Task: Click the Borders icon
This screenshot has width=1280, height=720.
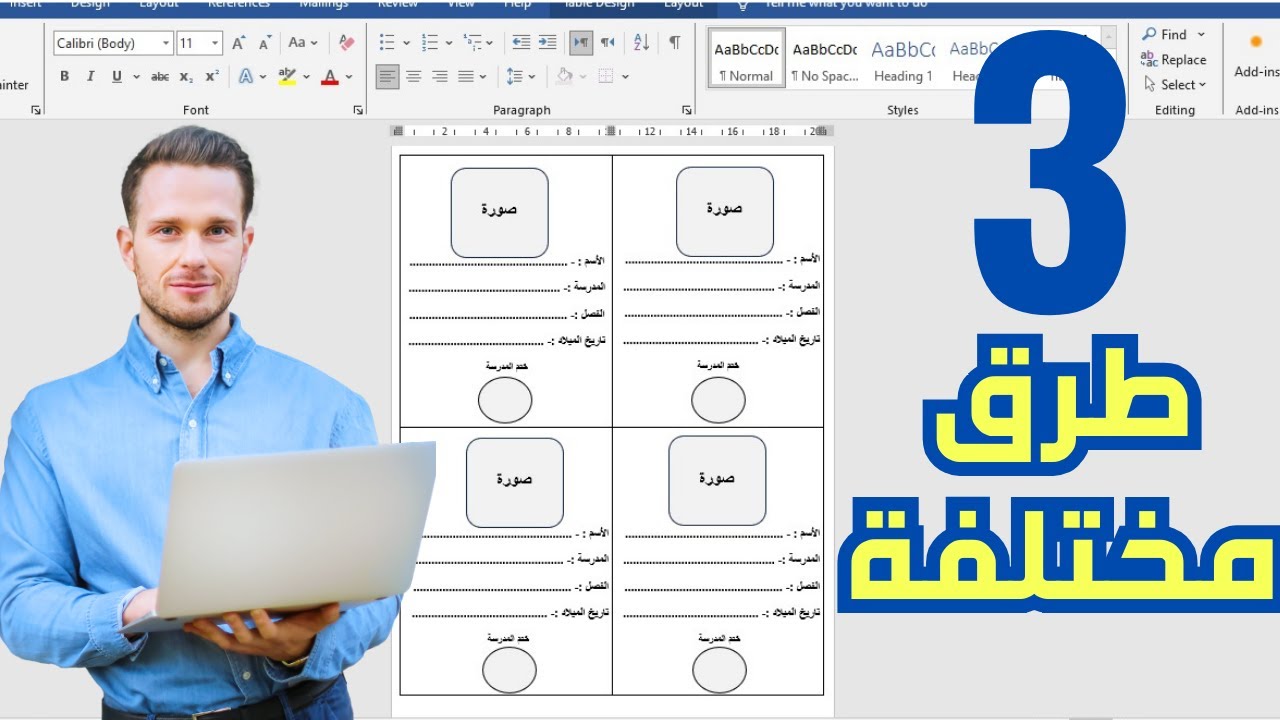Action: (x=606, y=76)
